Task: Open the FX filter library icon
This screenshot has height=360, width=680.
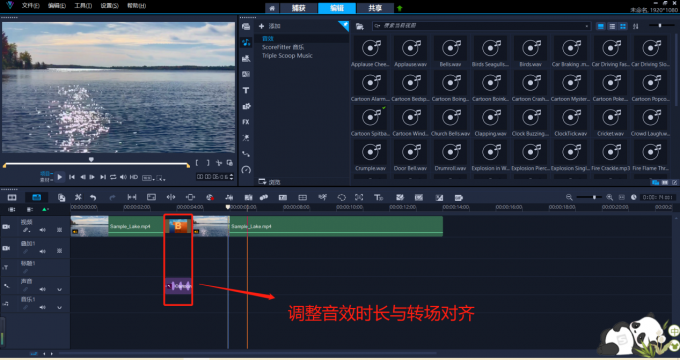Action: (x=246, y=122)
